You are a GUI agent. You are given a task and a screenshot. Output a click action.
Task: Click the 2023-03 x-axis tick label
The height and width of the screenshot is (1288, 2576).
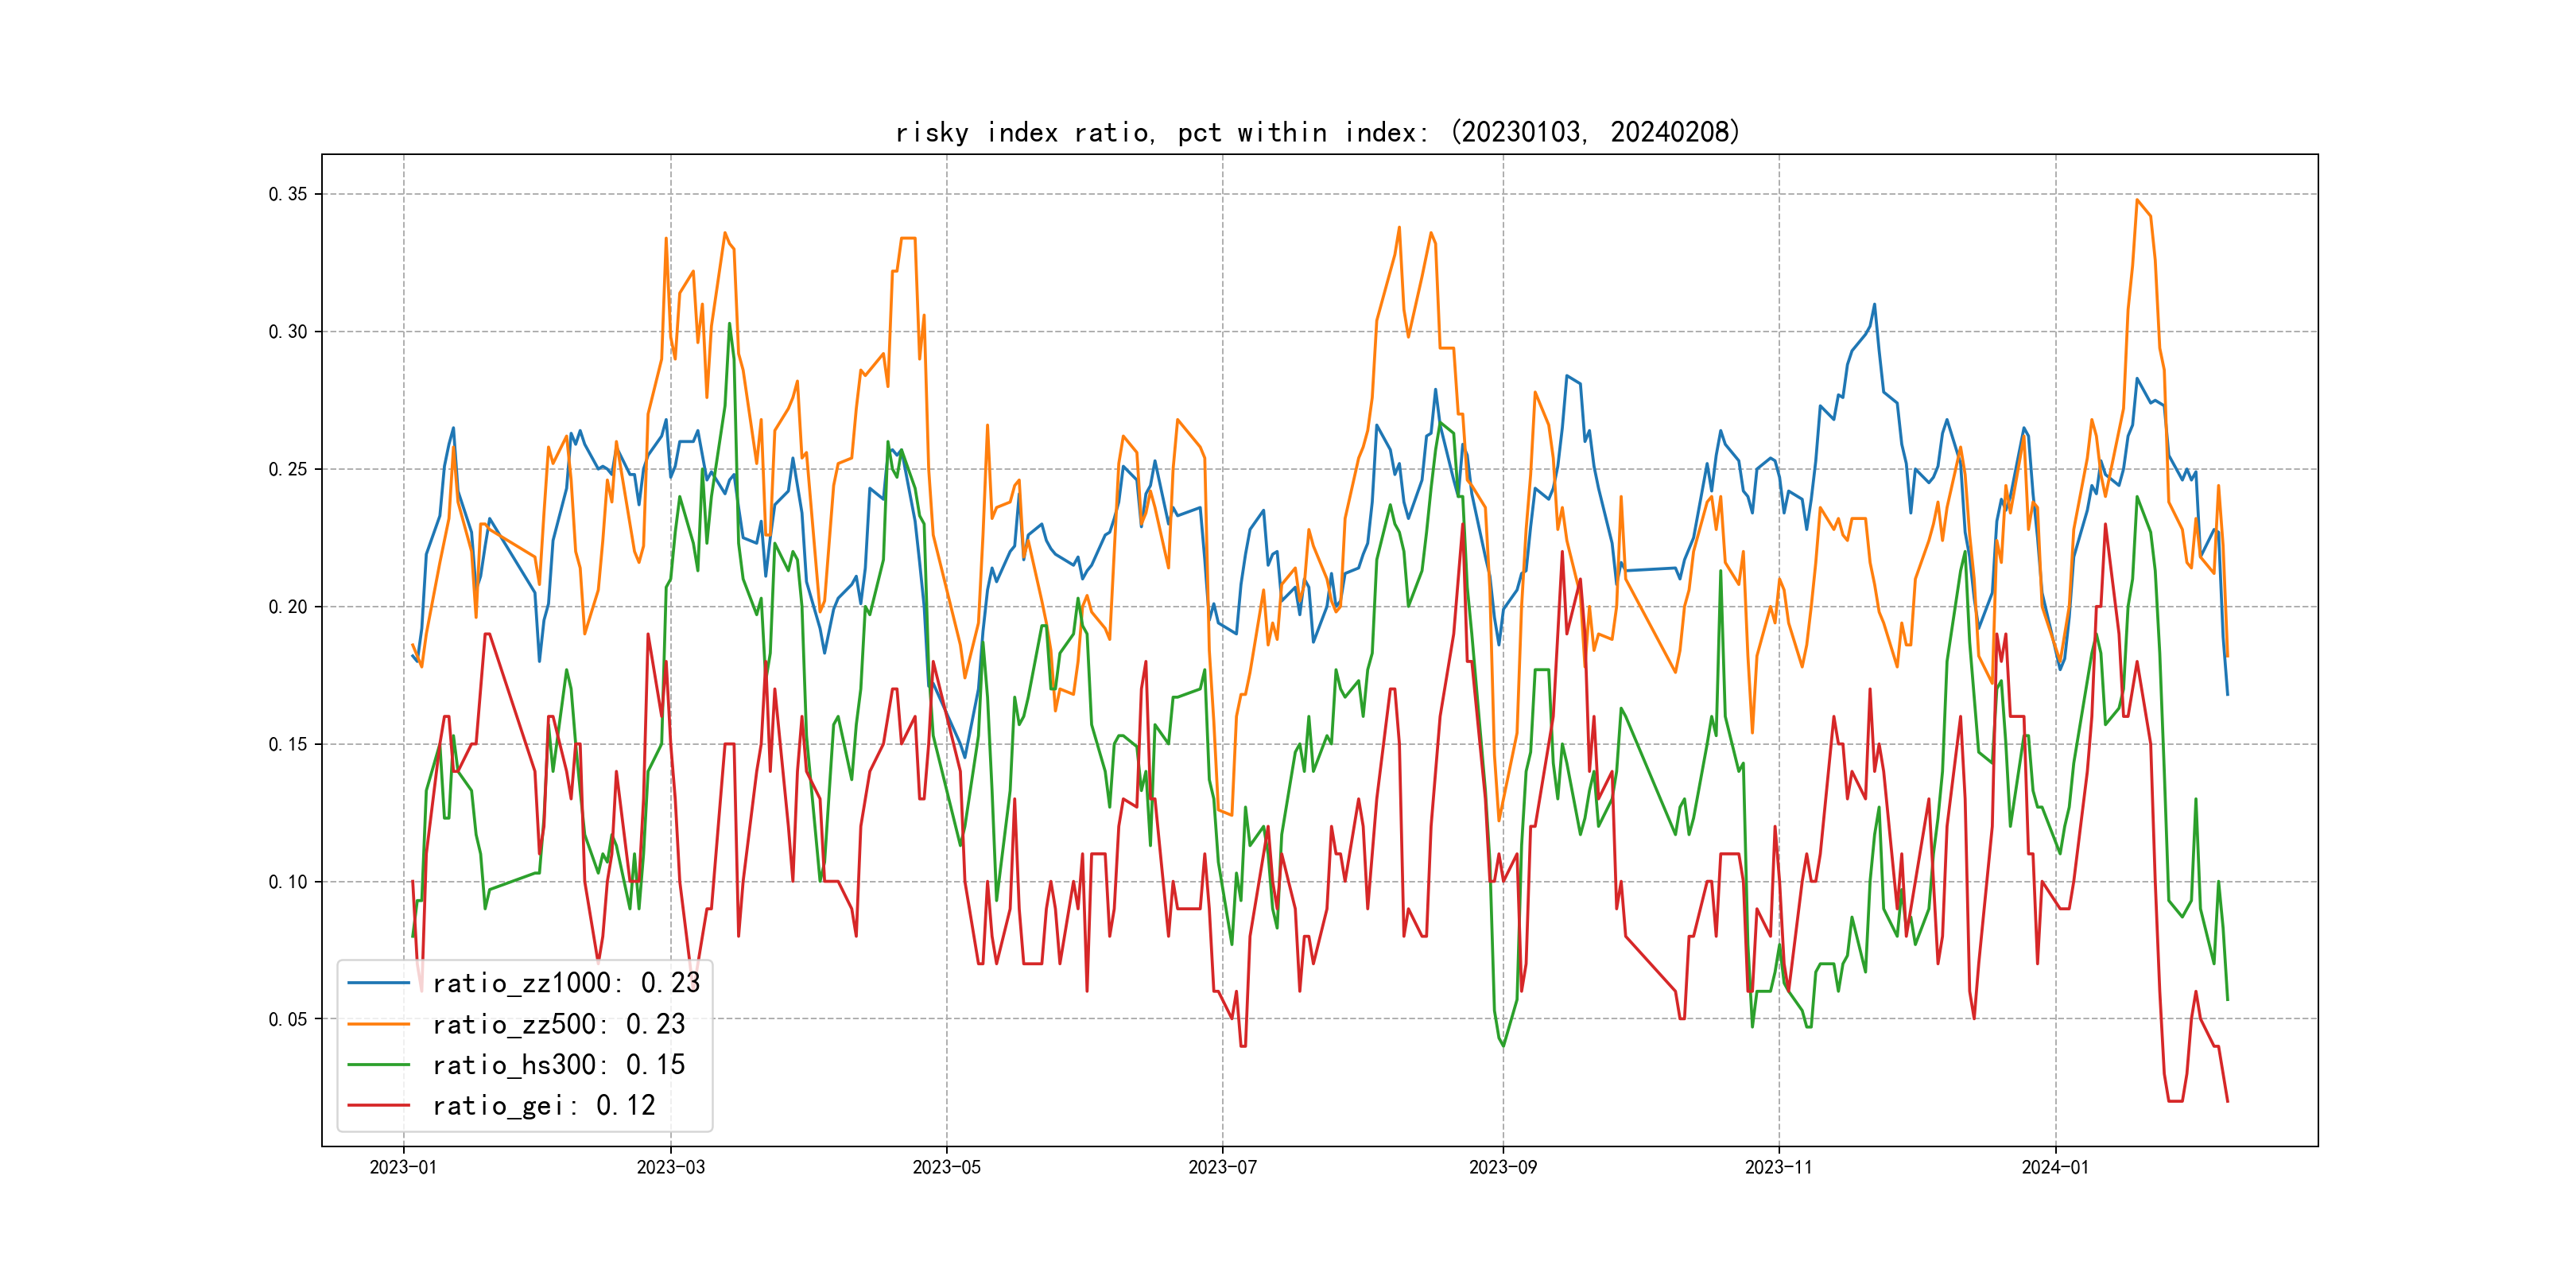[x=670, y=1167]
